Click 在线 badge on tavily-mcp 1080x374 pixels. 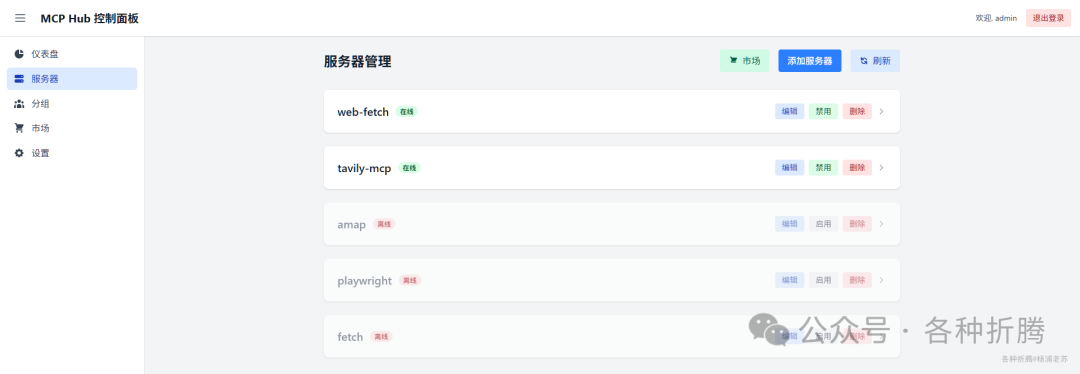click(409, 168)
